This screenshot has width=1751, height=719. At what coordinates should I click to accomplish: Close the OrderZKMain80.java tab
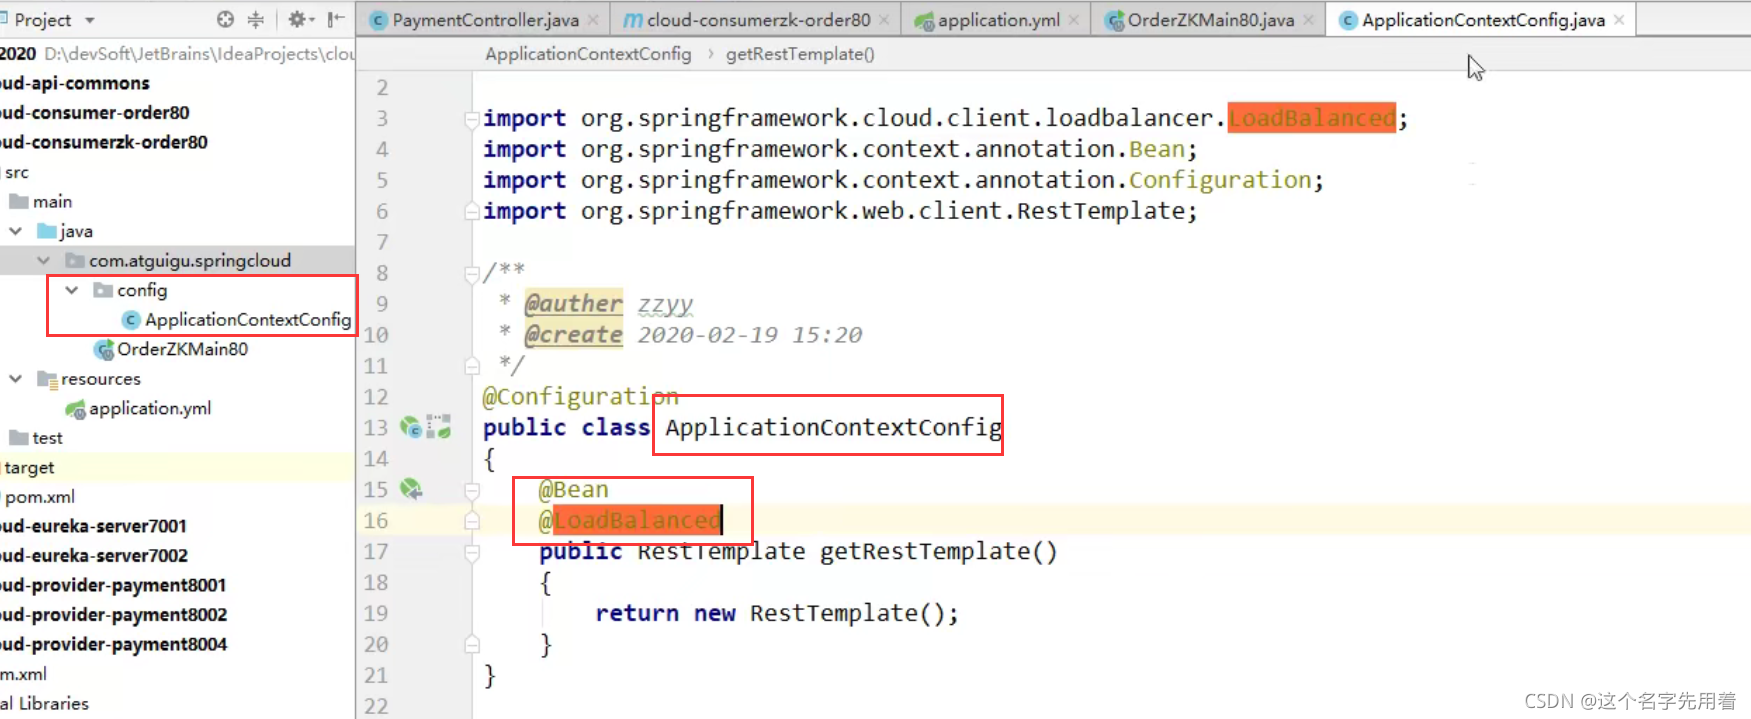click(x=1308, y=20)
